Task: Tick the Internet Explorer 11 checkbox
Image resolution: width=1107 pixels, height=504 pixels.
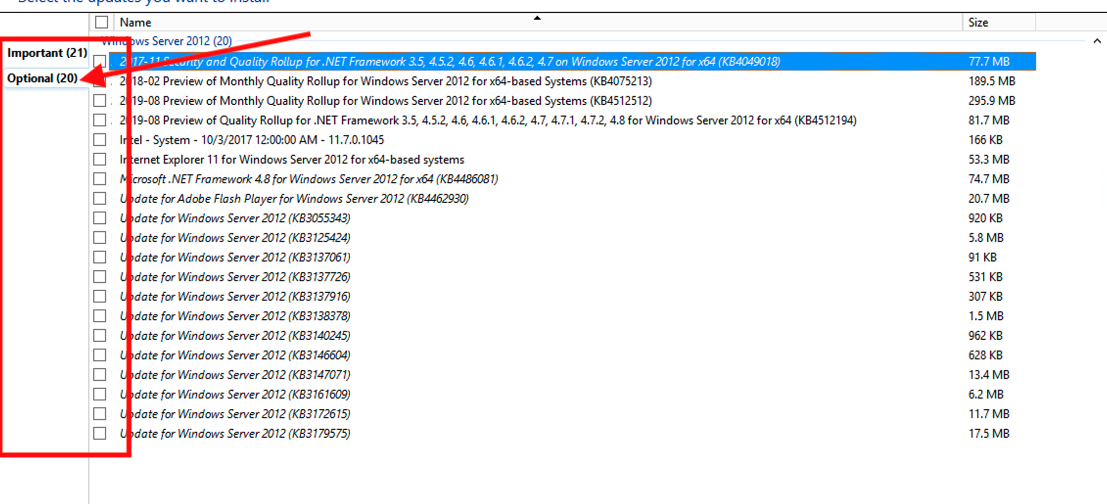Action: tap(100, 160)
